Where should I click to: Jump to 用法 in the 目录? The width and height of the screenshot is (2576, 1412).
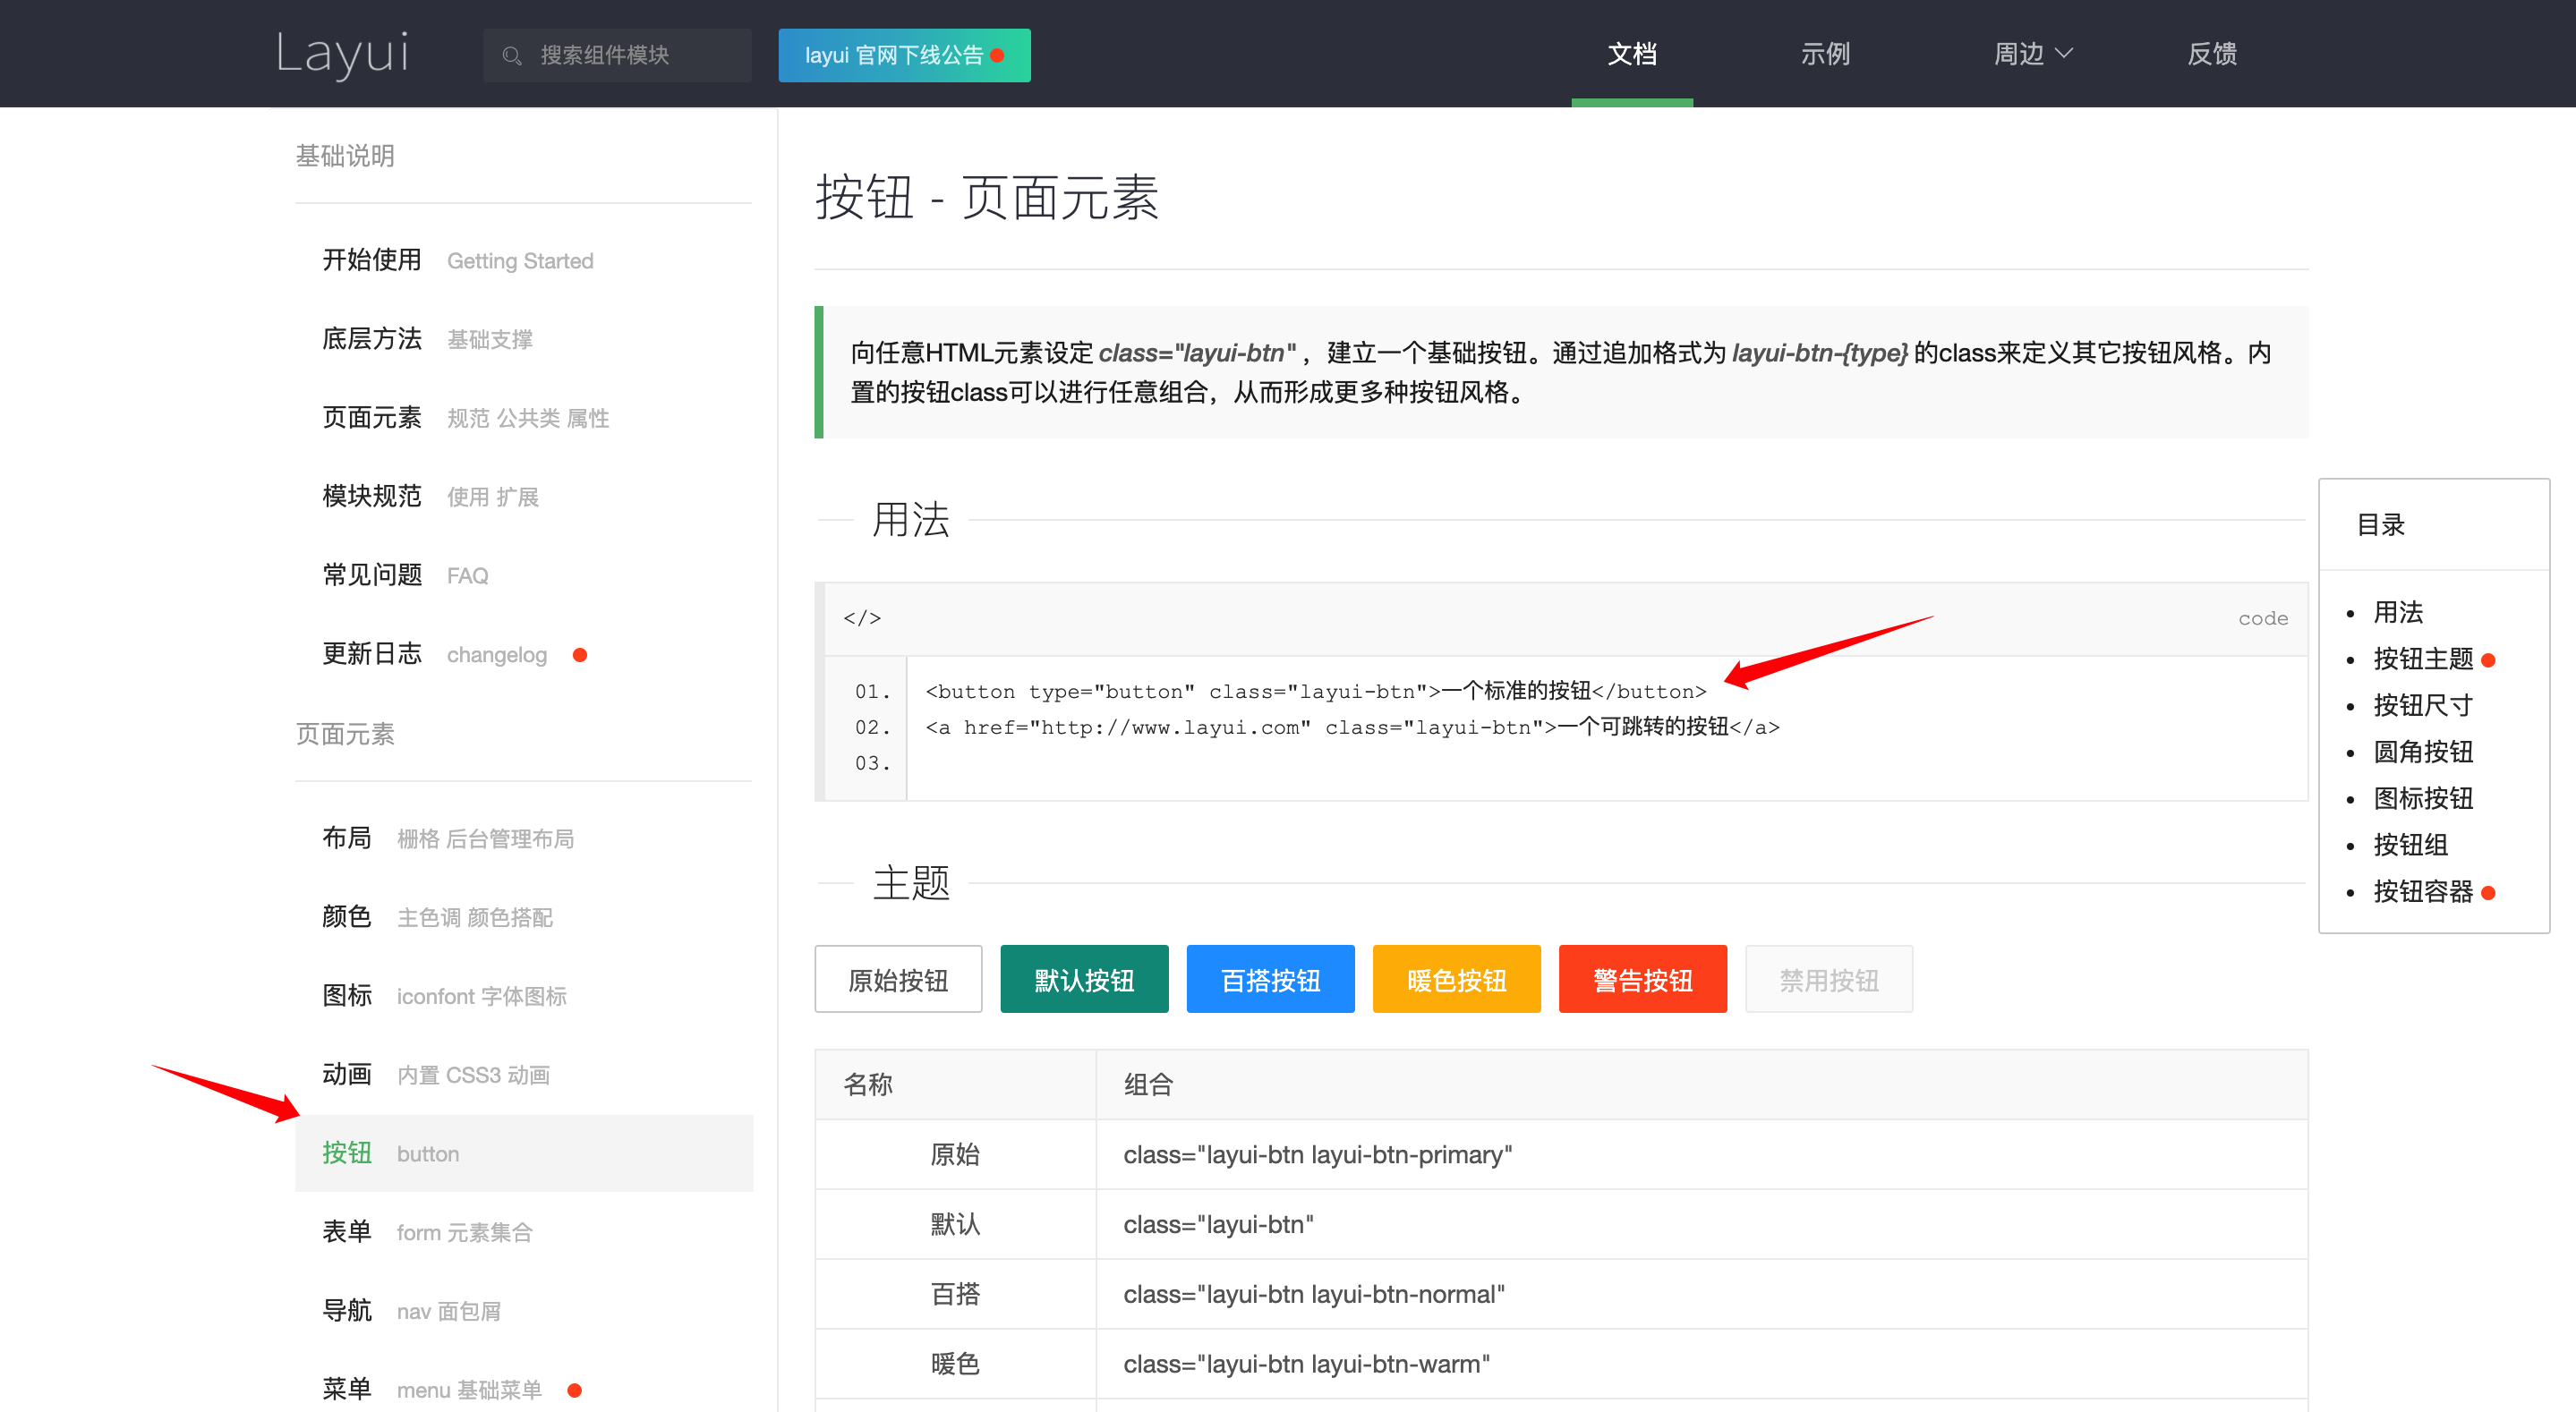(2398, 612)
